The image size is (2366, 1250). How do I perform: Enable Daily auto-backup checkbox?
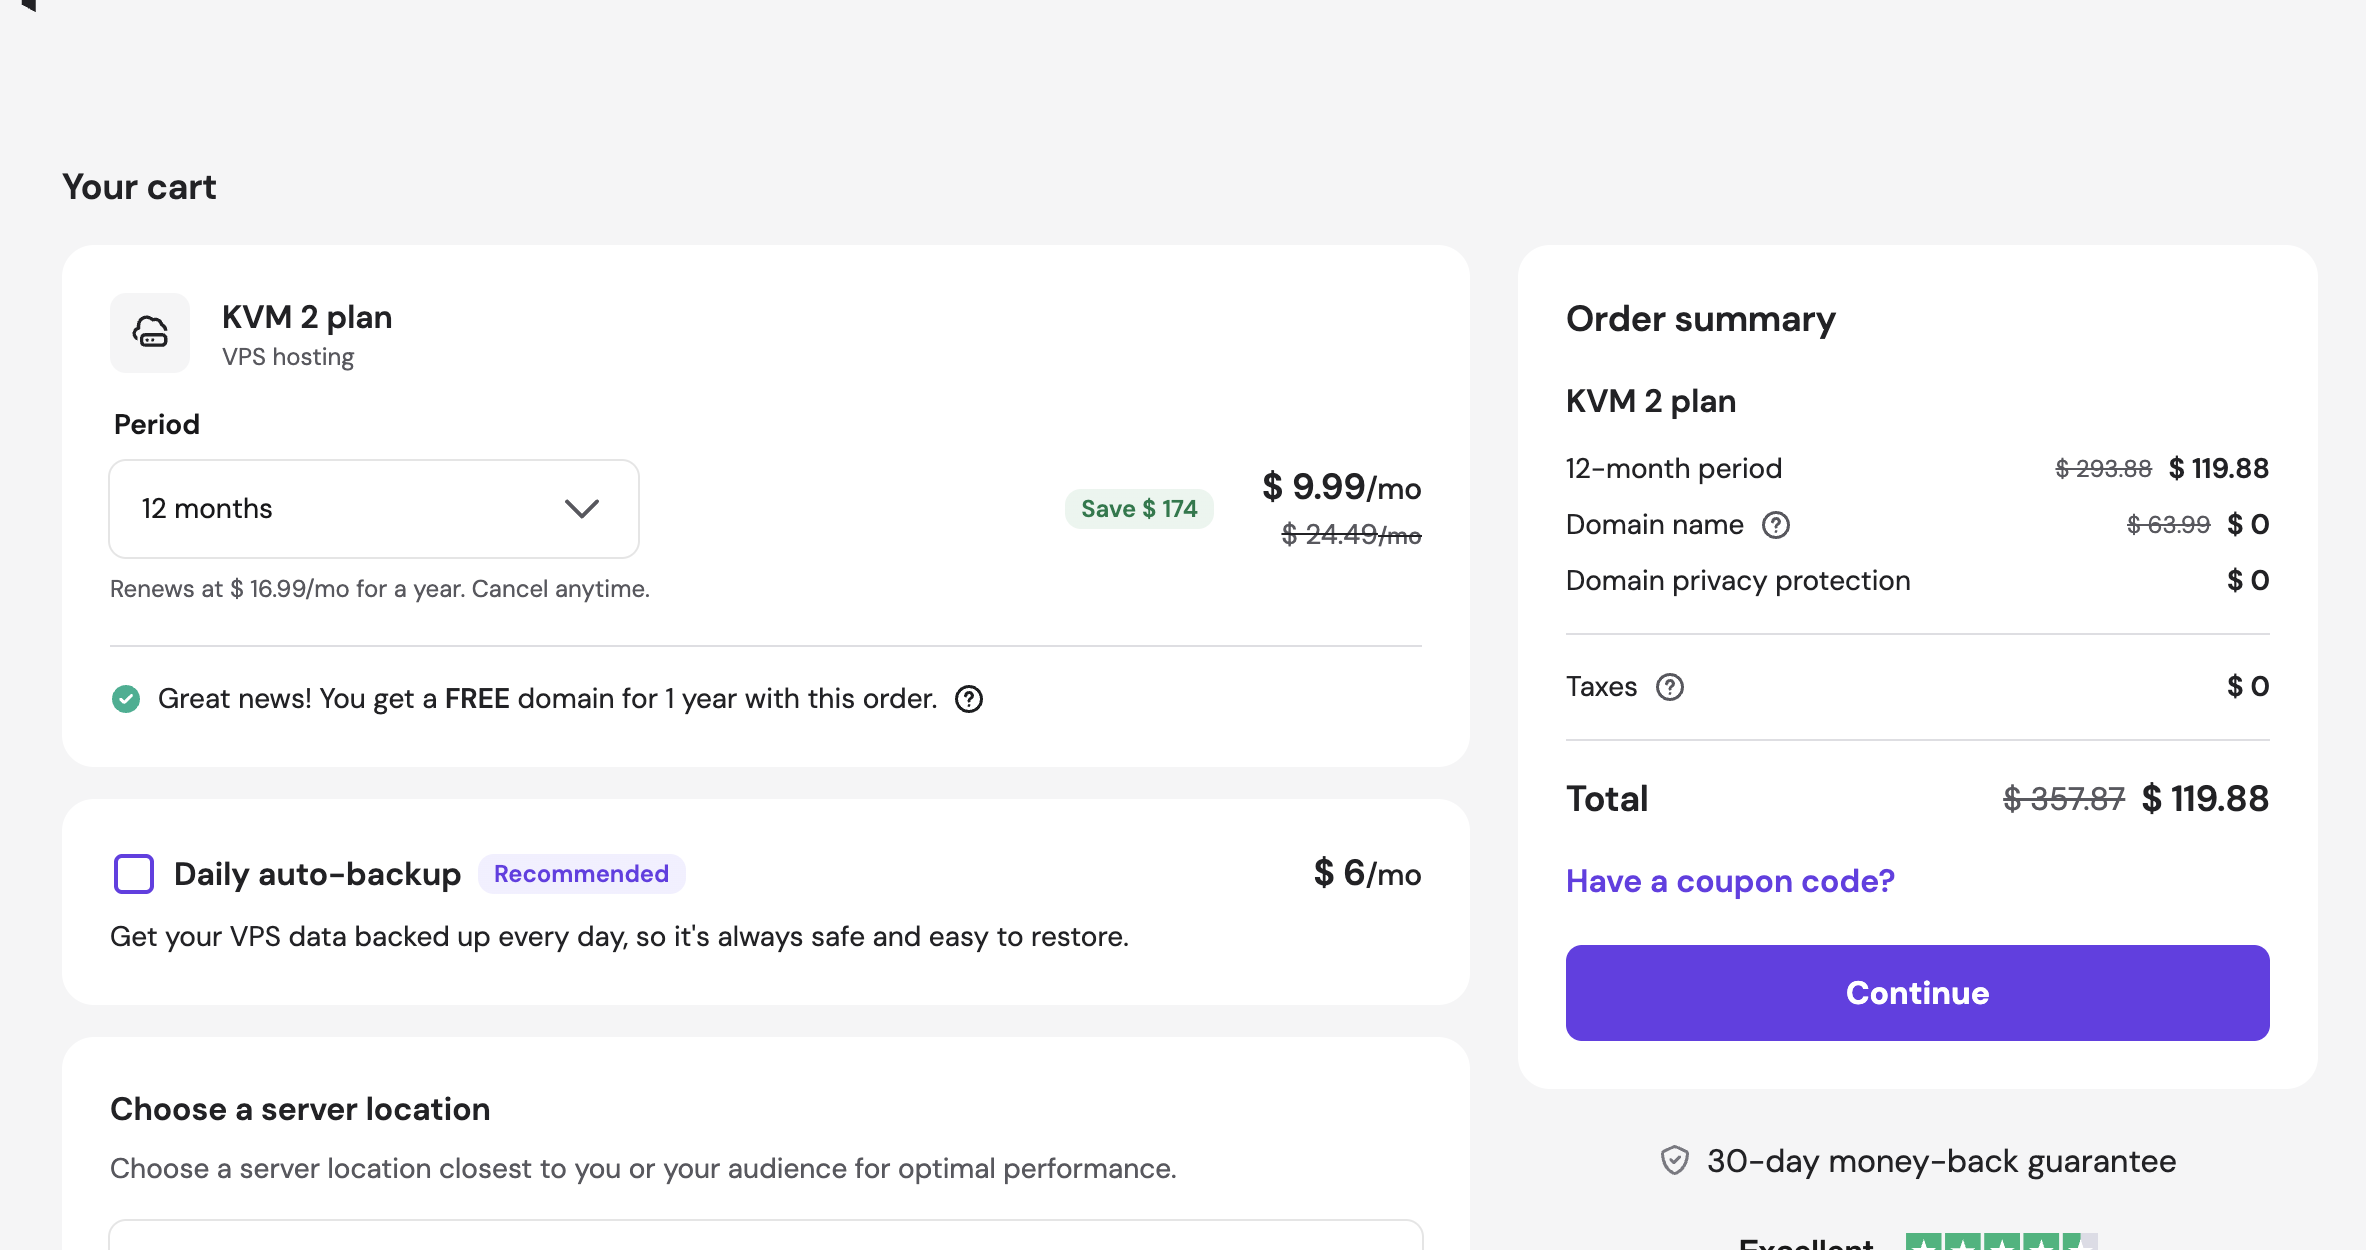pos(134,874)
